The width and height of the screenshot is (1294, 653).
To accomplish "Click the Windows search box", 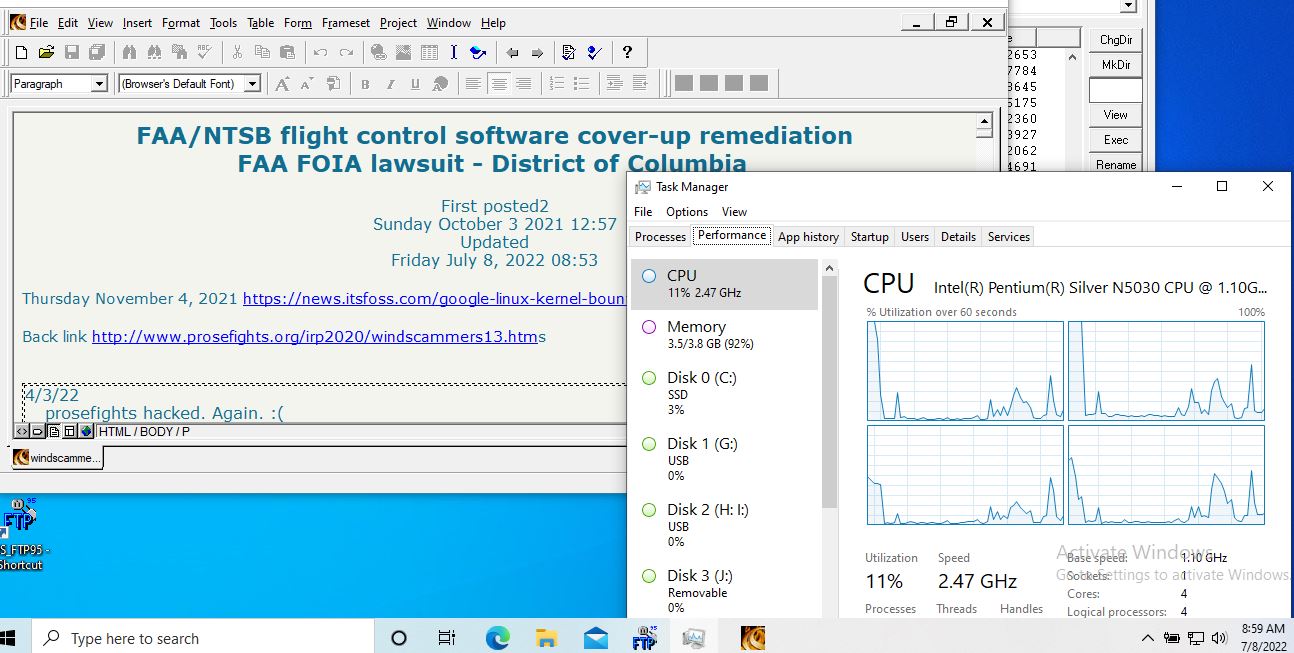I will point(203,638).
